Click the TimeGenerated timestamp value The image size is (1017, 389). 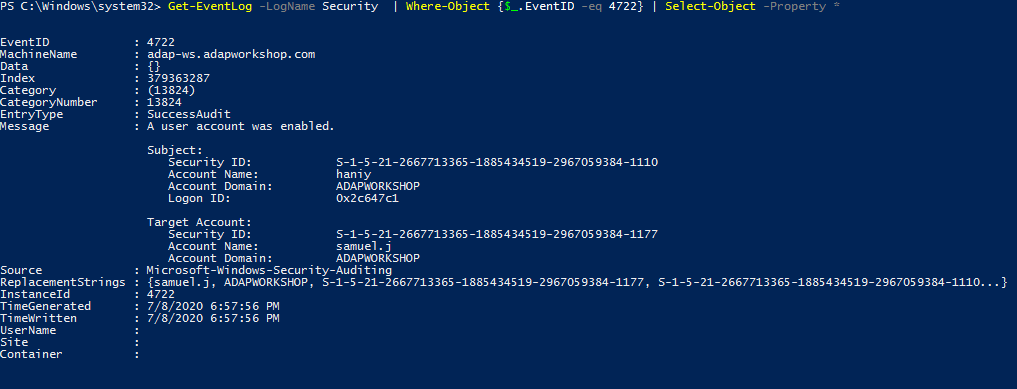[x=213, y=306]
